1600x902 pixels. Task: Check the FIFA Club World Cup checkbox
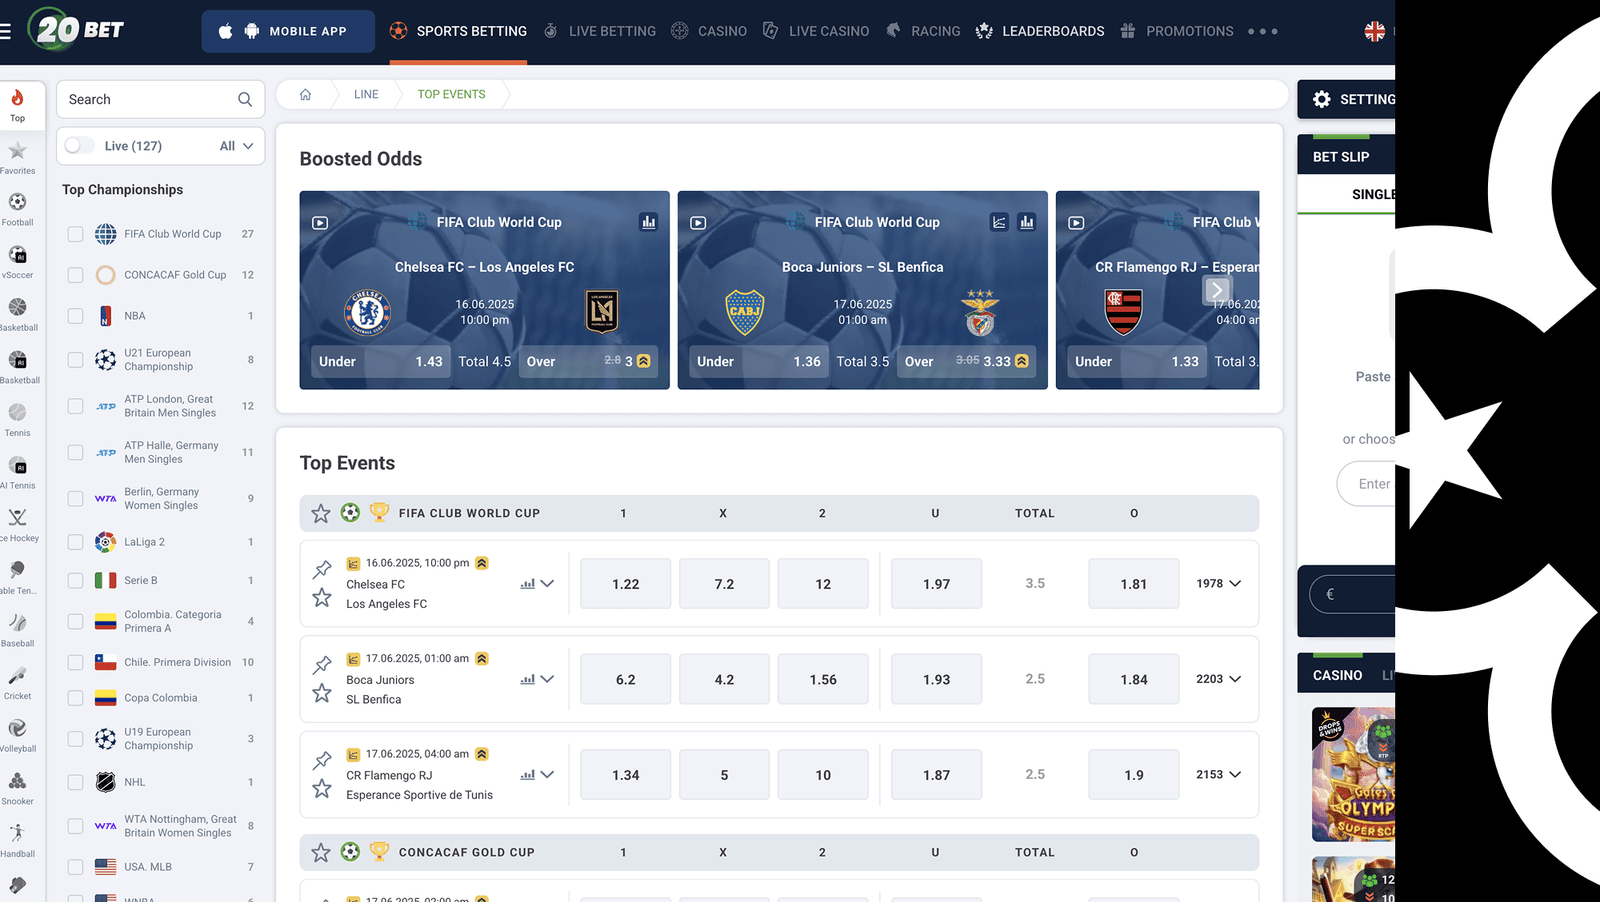[75, 234]
